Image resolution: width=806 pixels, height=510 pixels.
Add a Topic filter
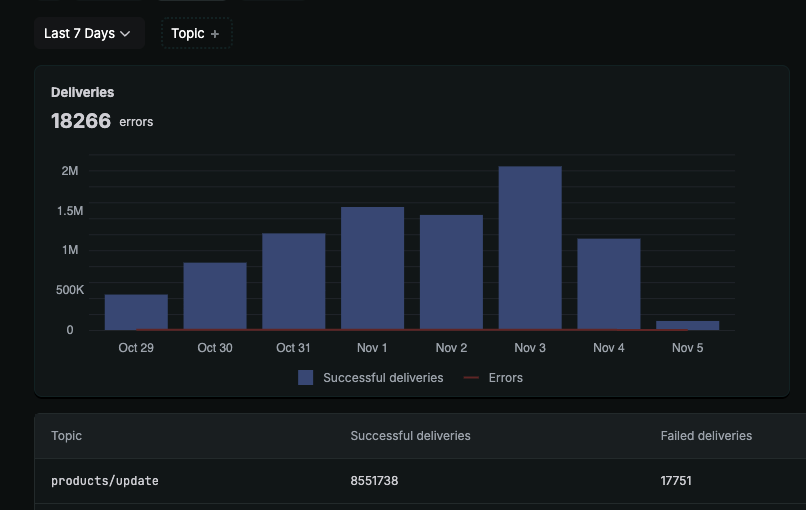pos(197,33)
